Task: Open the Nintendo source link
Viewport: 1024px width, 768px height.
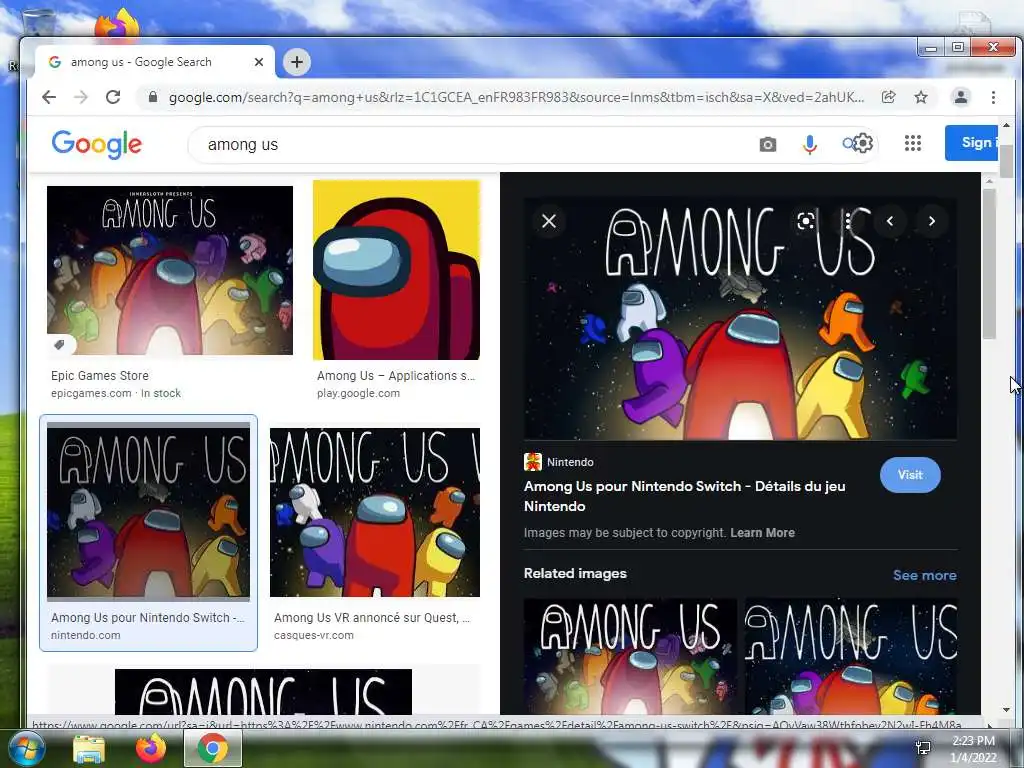Action: (570, 462)
